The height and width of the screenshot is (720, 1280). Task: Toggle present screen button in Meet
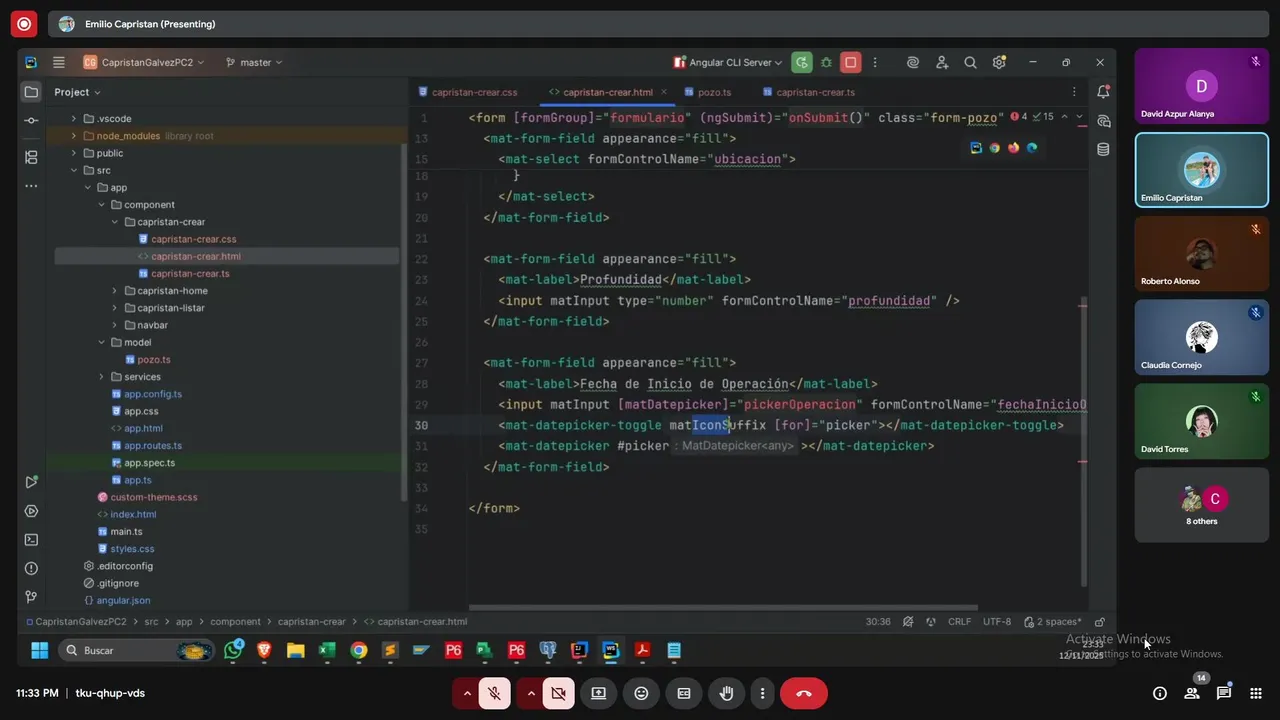tap(598, 693)
